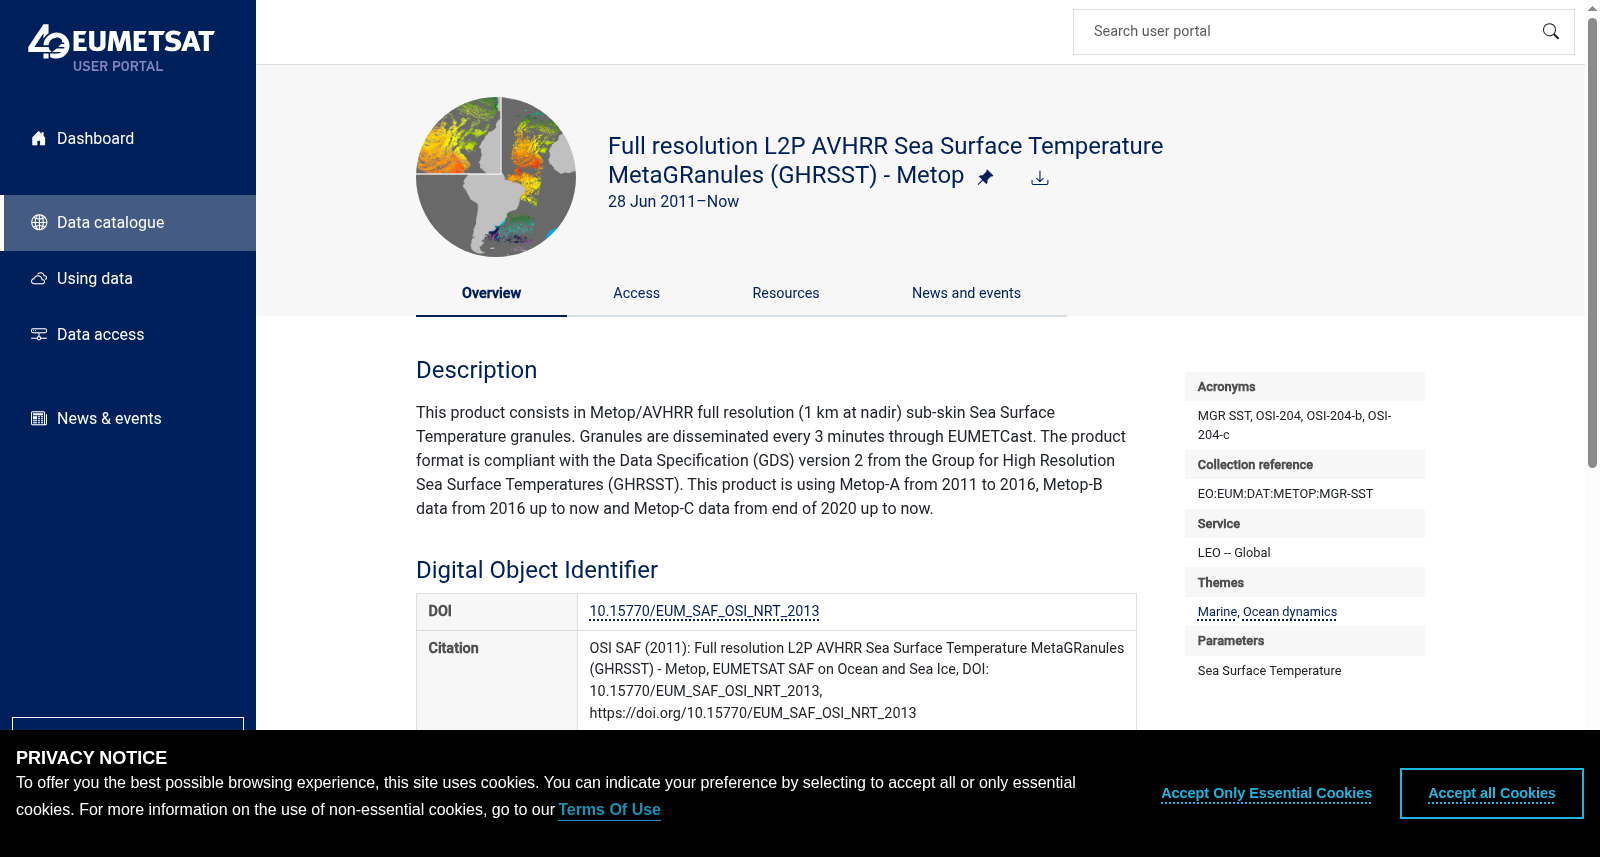Open Dashboard in the sidebar
The width and height of the screenshot is (1600, 857).
(128, 139)
